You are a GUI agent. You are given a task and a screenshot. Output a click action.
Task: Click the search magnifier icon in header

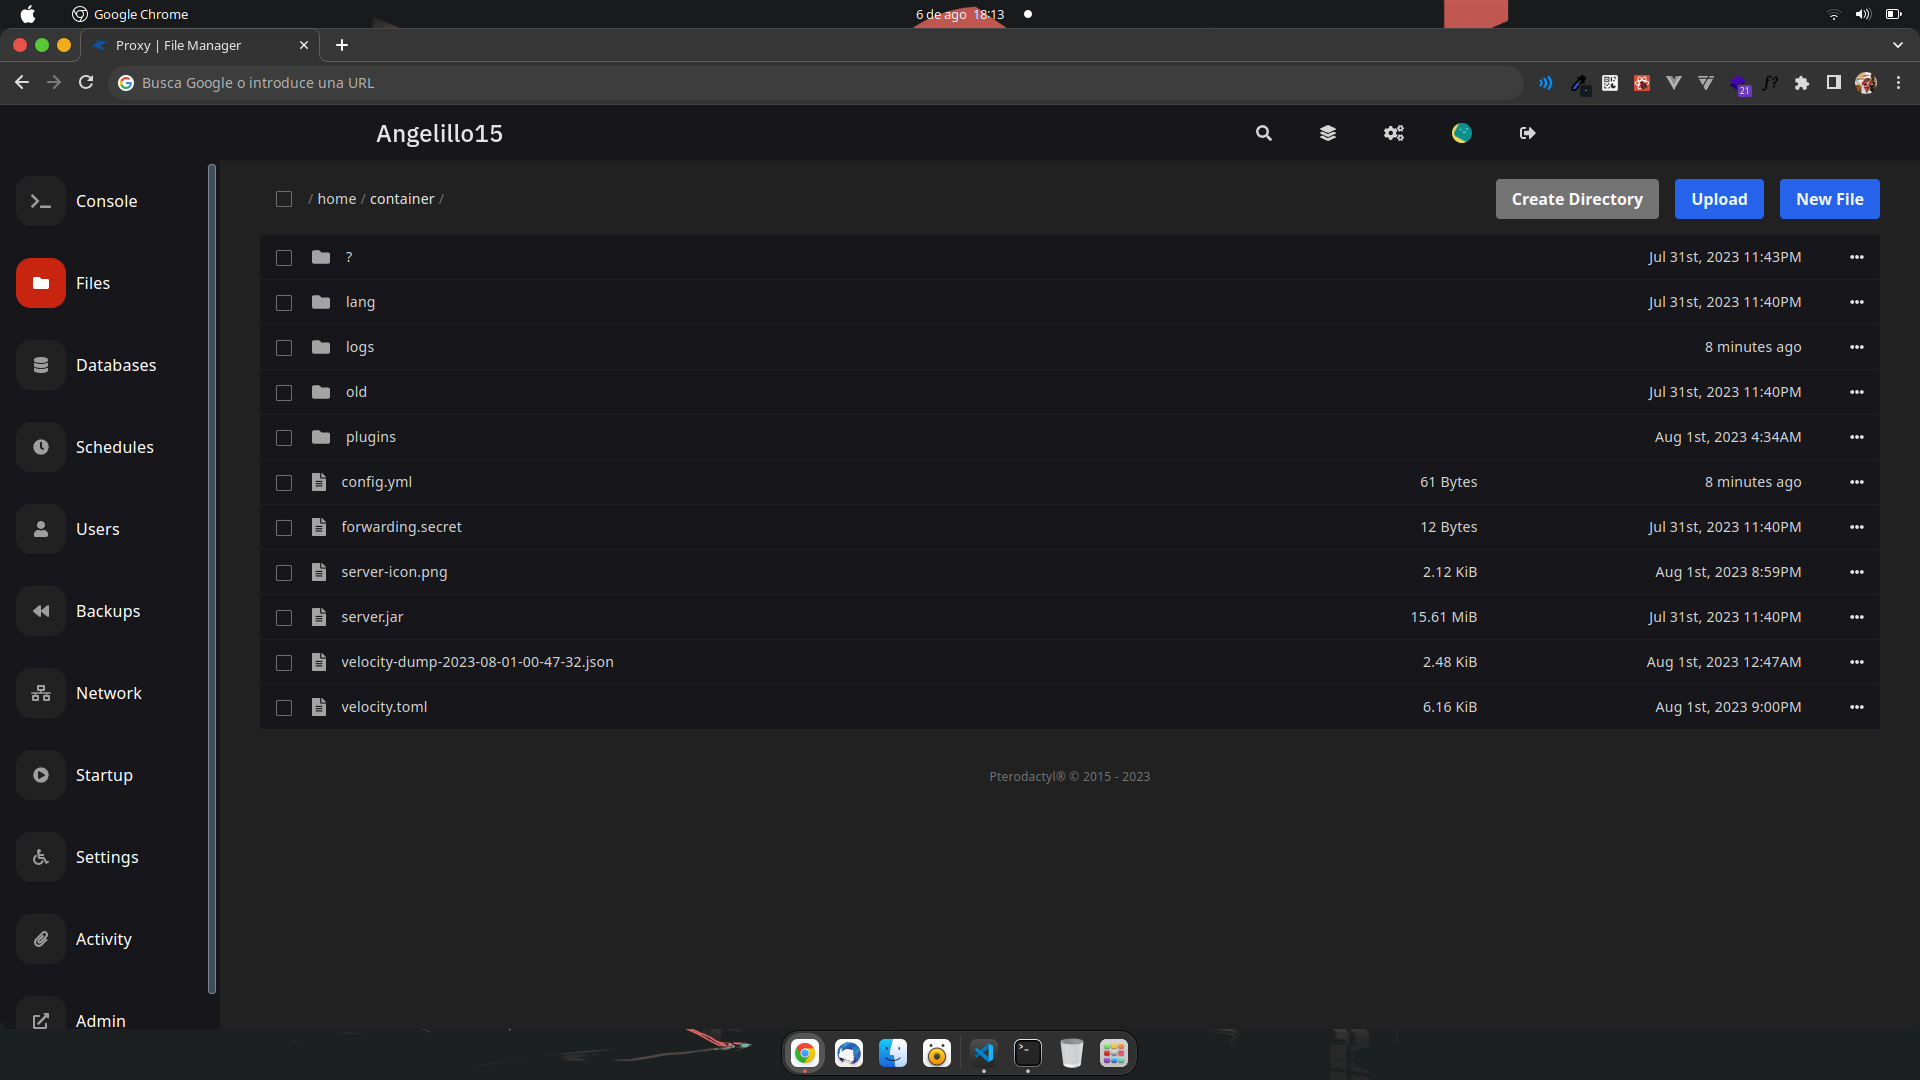click(x=1264, y=133)
